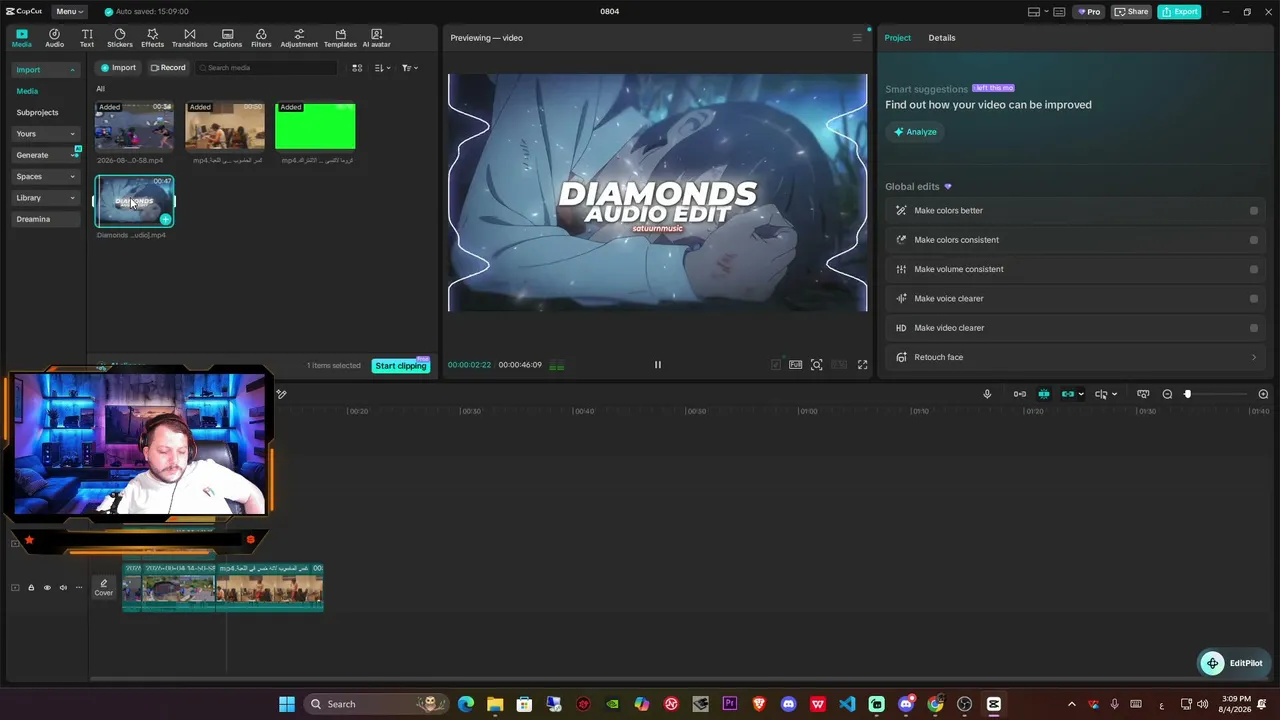1280x720 pixels.
Task: Enter full screen preview mode
Action: coord(863,365)
